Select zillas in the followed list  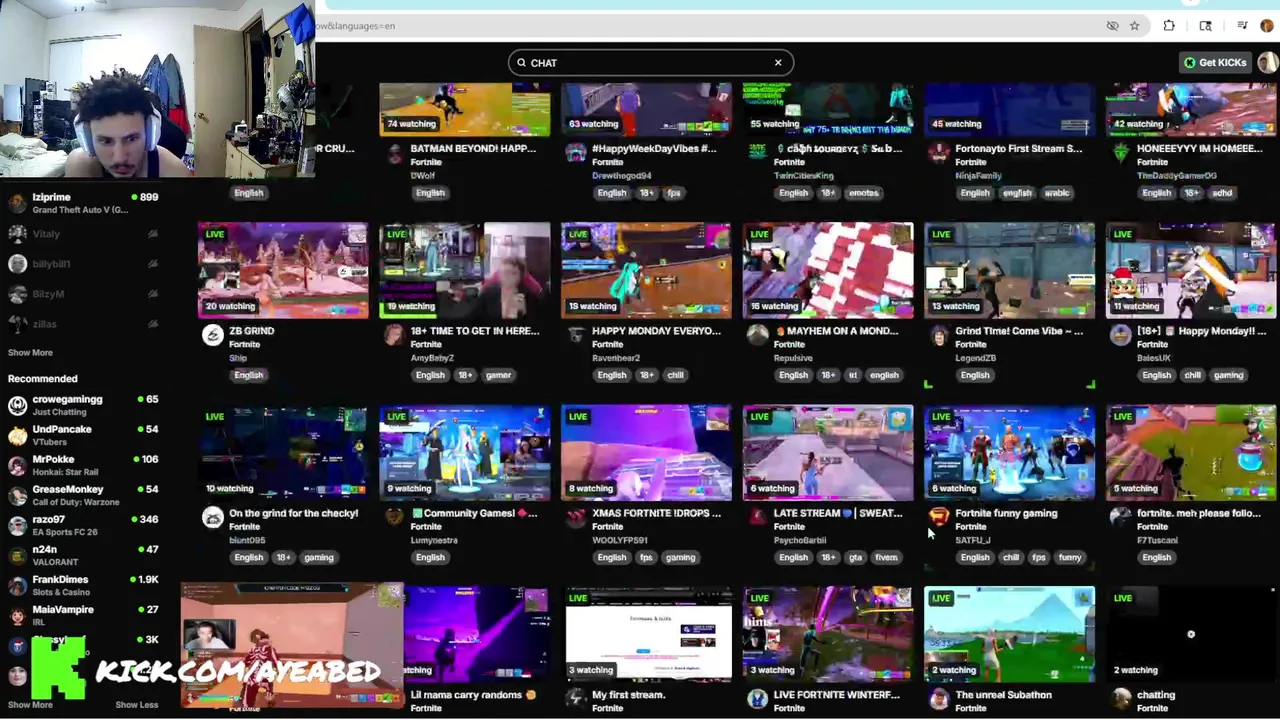(85, 324)
